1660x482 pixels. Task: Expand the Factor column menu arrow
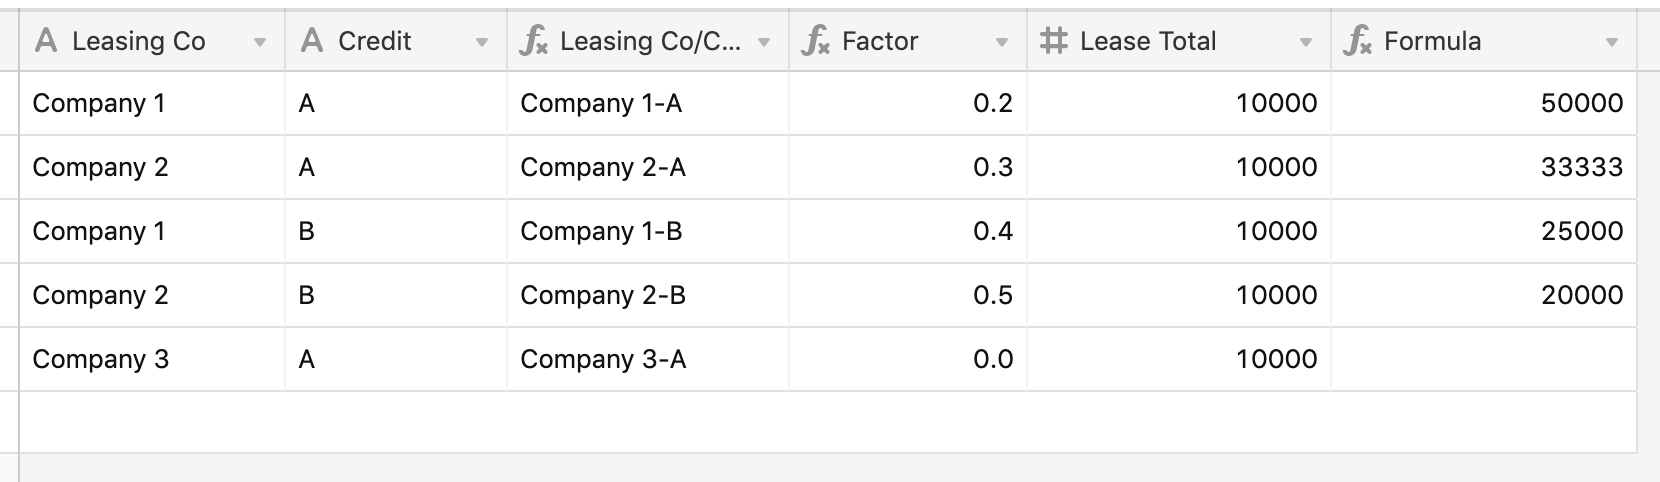click(x=1002, y=43)
